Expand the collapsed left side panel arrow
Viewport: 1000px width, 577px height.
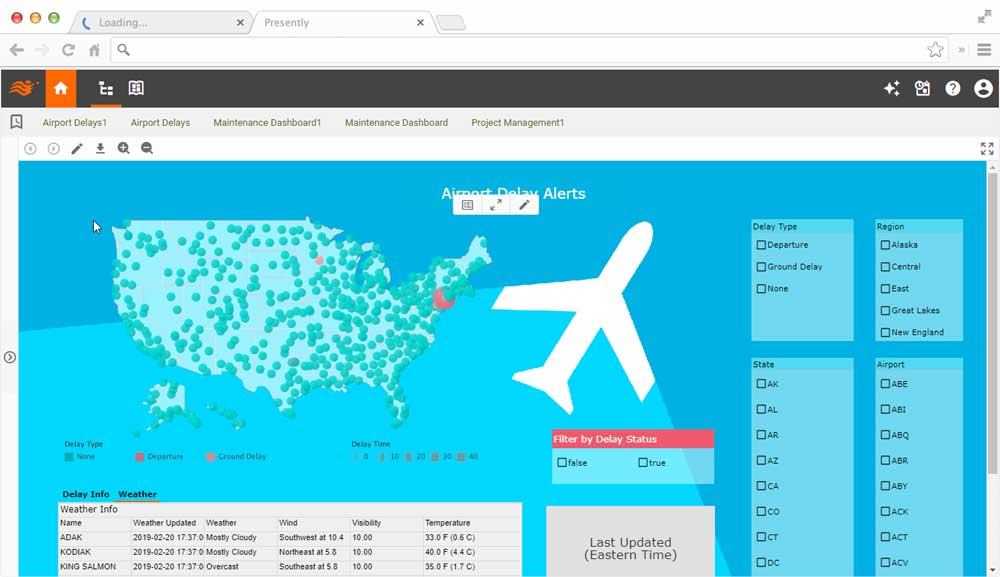tap(10, 357)
